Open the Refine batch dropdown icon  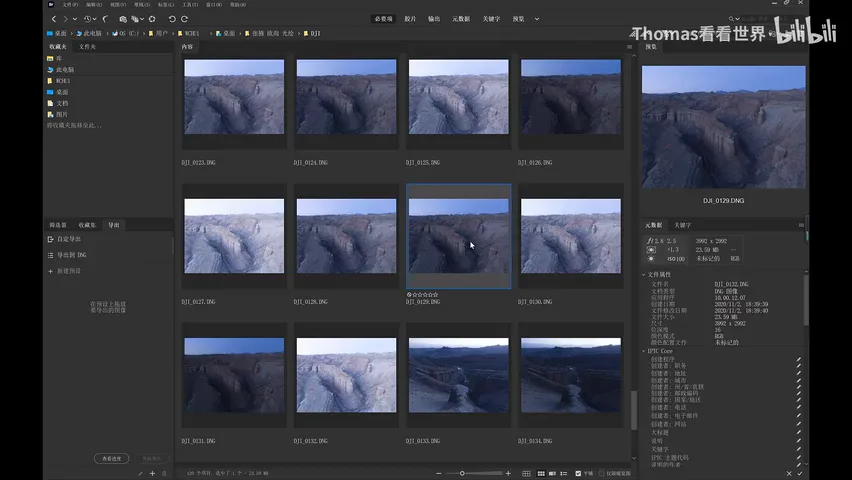[x=137, y=19]
